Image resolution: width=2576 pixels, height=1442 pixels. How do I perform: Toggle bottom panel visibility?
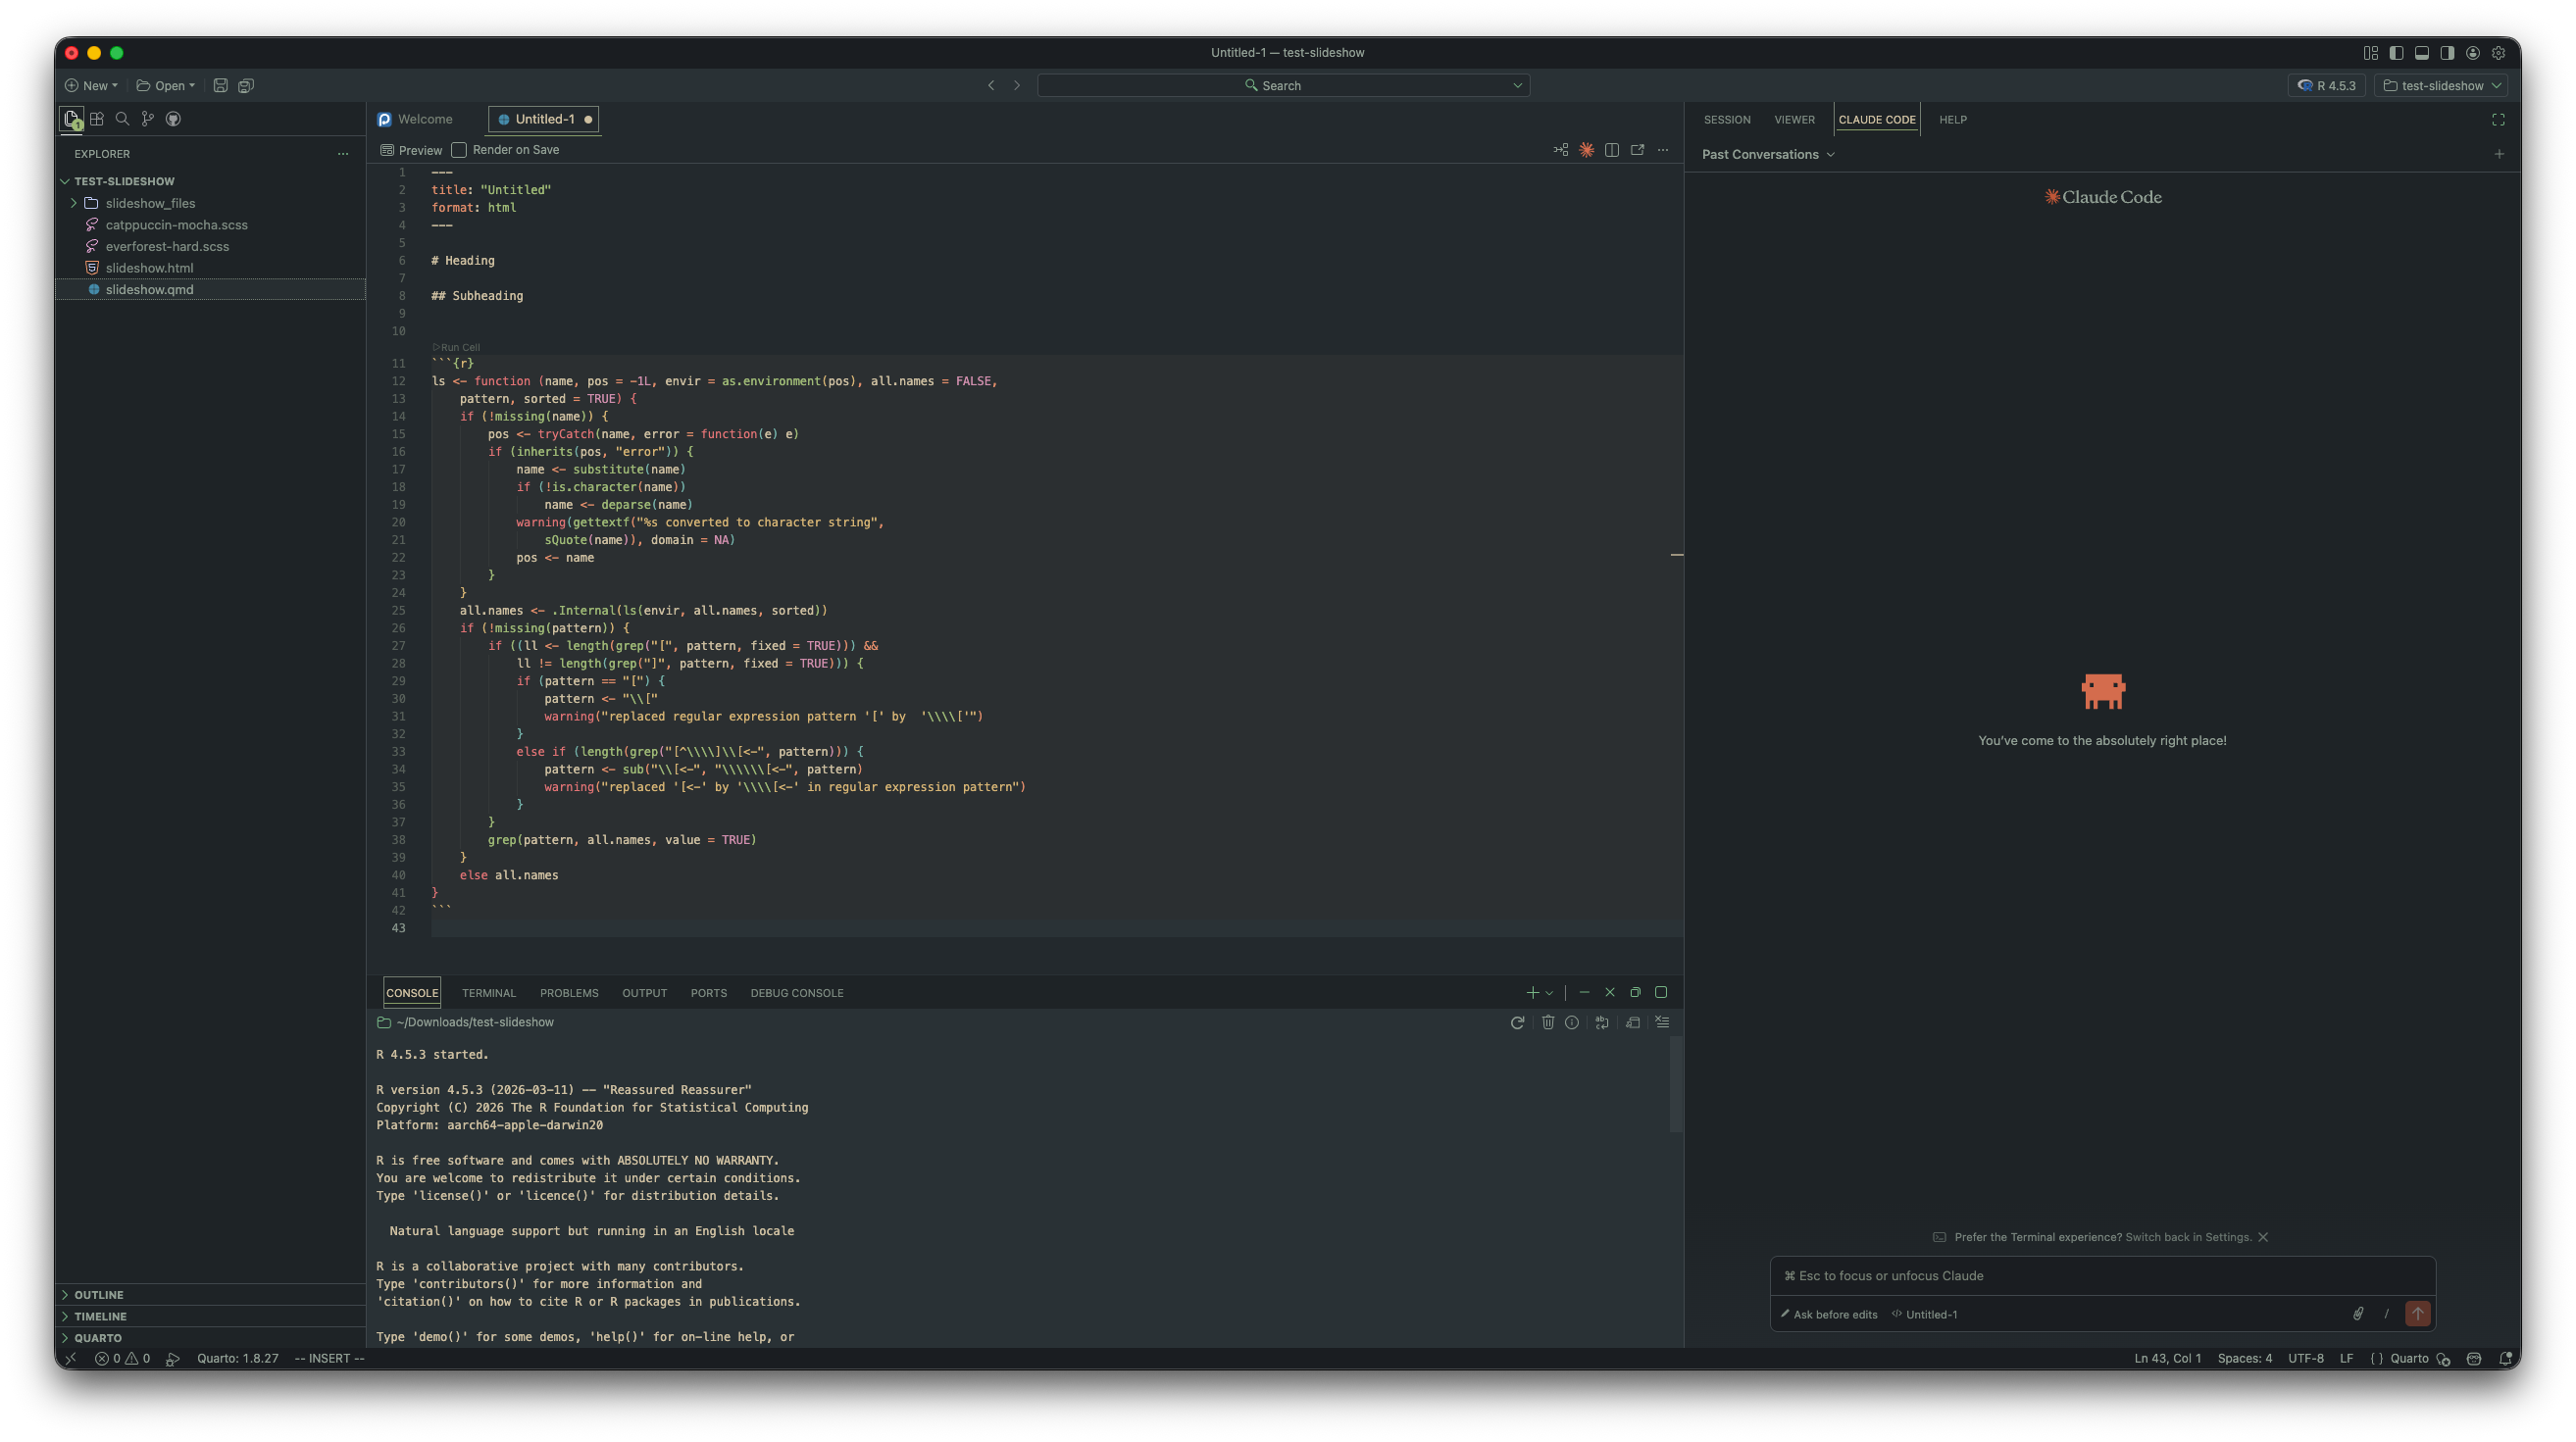(2422, 53)
